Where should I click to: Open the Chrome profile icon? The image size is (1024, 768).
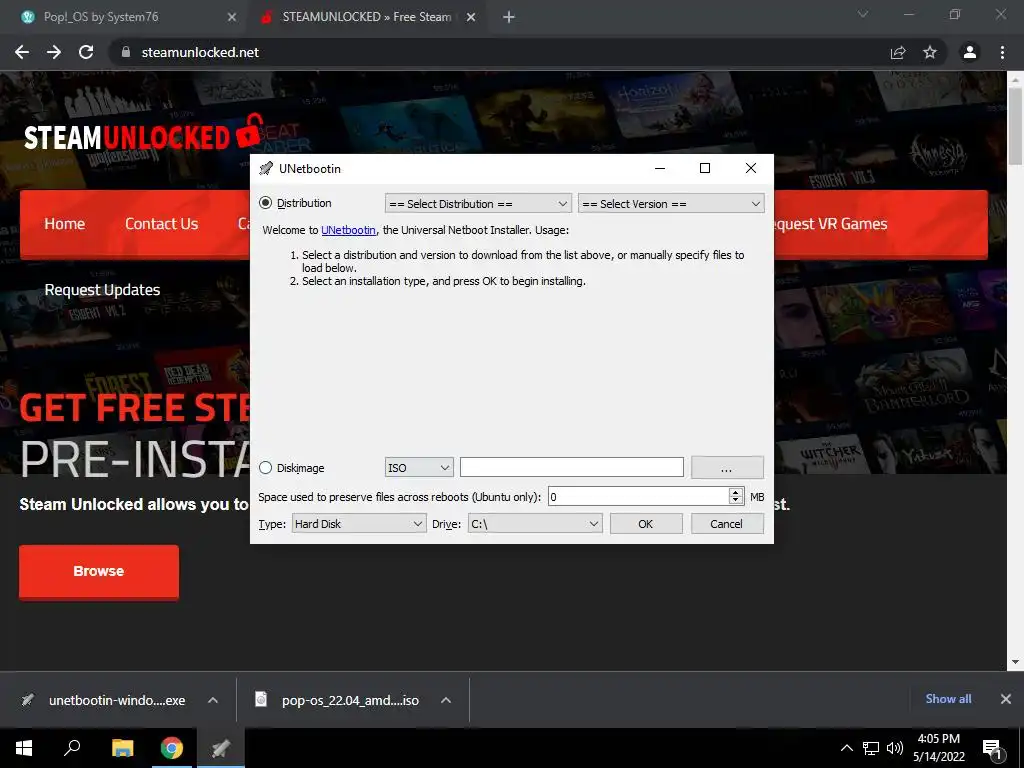tap(970, 52)
